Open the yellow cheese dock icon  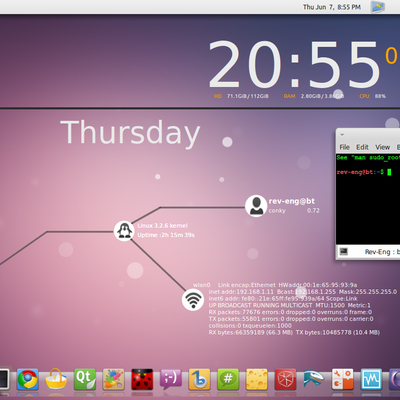[257, 379]
